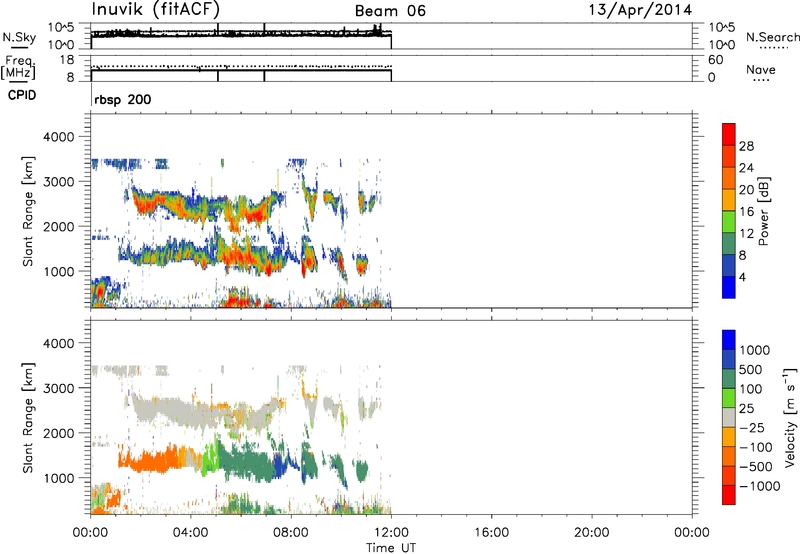Click the "Freq. [MHz]" axis label
This screenshot has width=800, height=554.
pyautogui.click(x=18, y=67)
